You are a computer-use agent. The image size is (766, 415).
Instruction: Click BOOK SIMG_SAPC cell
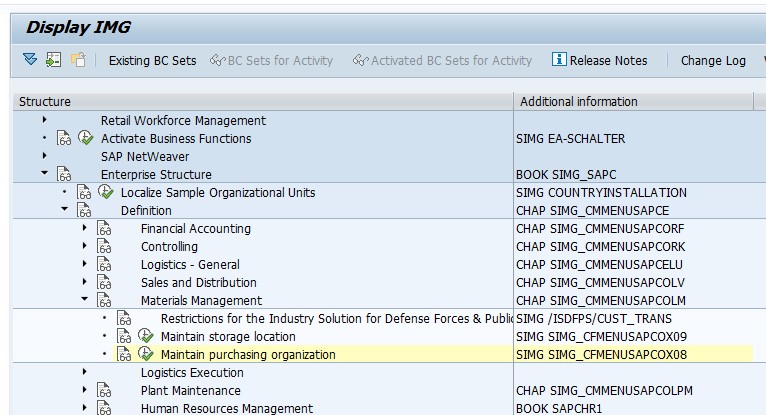[566, 175]
